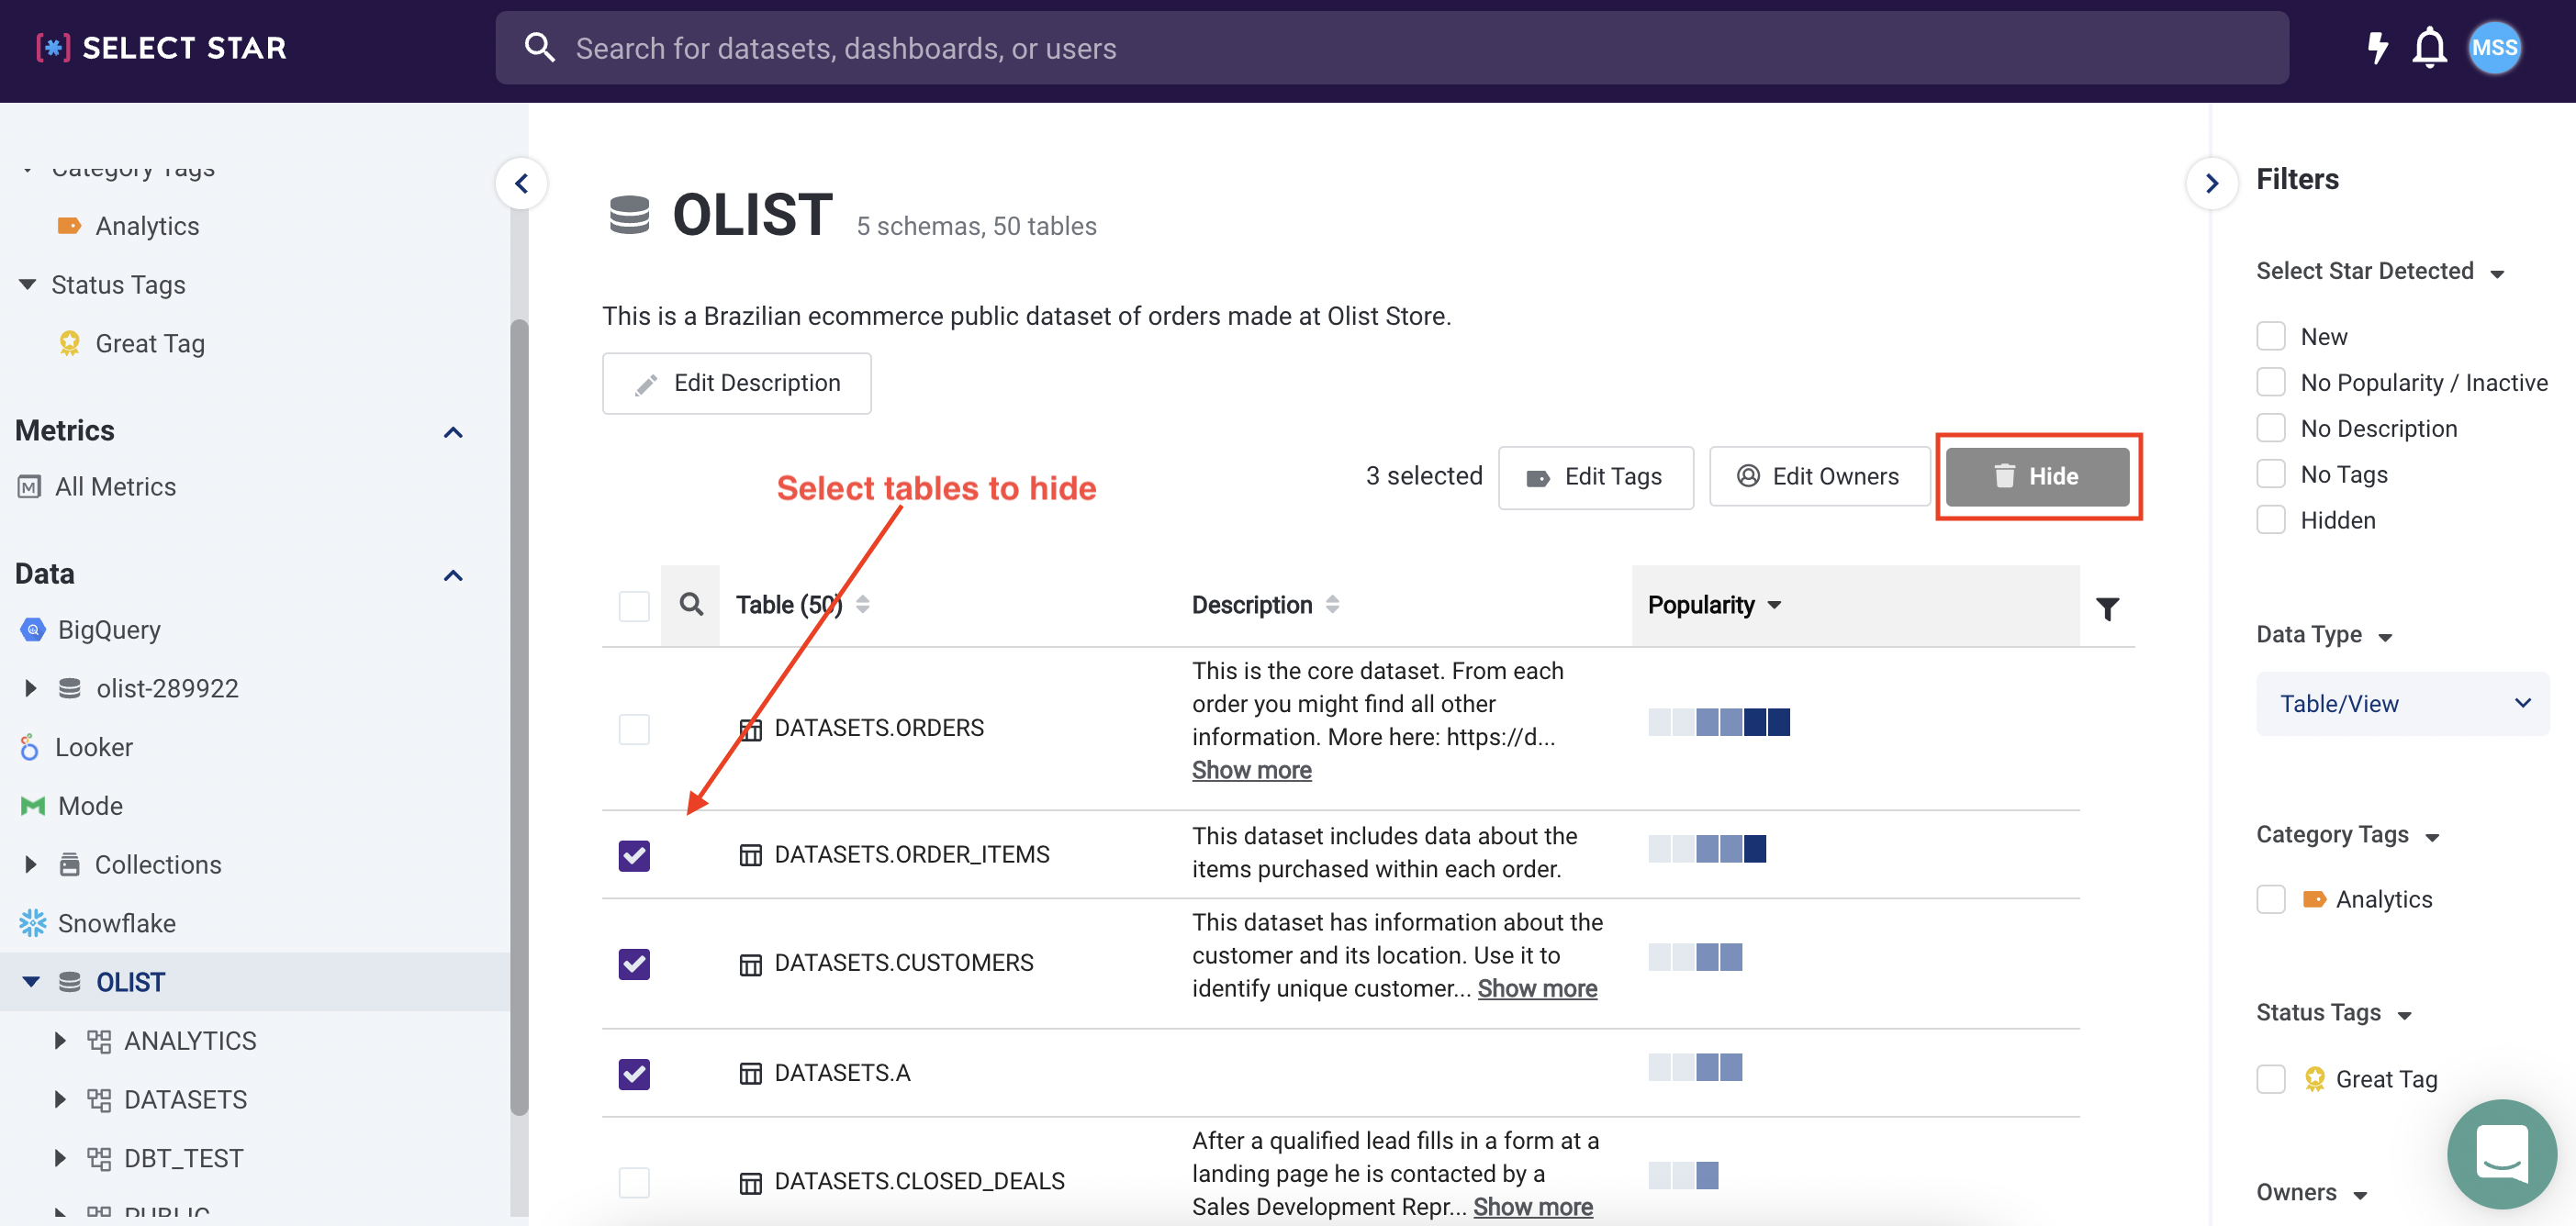The width and height of the screenshot is (2576, 1226).
Task: Click the Hide button
Action: [2037, 477]
